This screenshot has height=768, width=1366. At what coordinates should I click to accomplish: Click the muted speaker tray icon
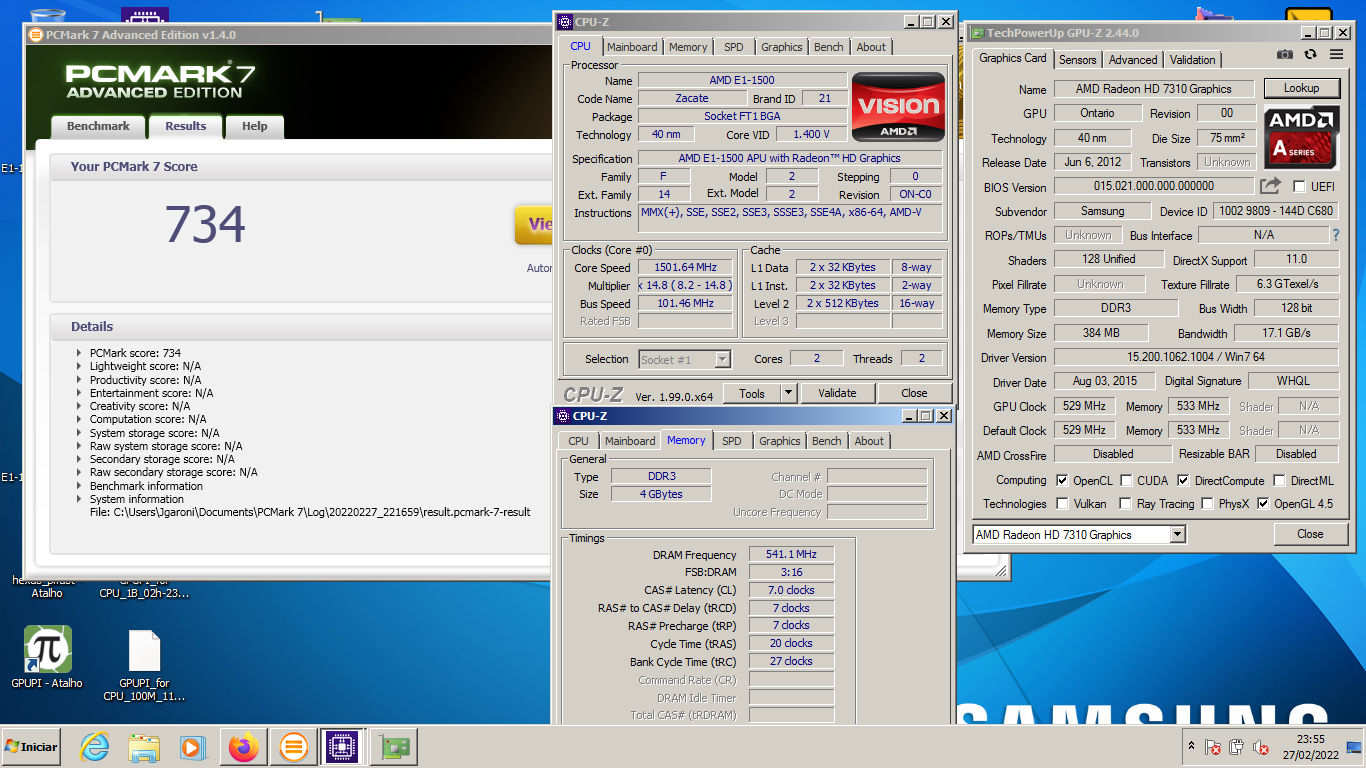click(1259, 747)
